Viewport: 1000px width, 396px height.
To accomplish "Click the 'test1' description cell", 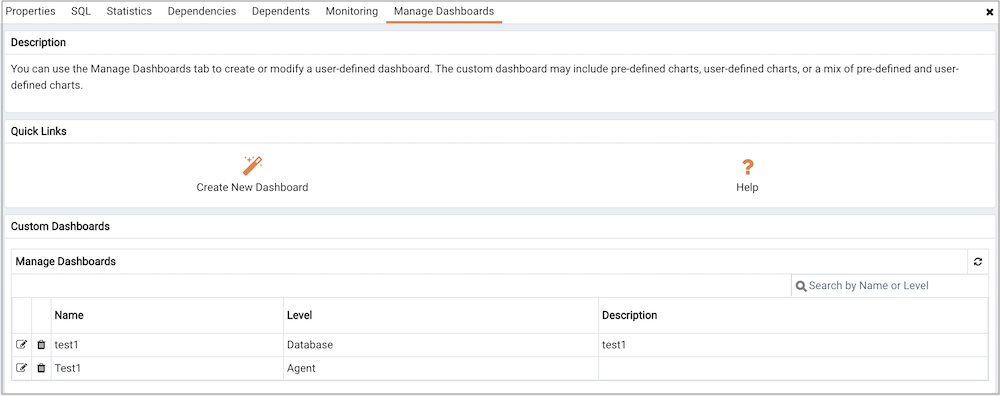I will coord(793,345).
